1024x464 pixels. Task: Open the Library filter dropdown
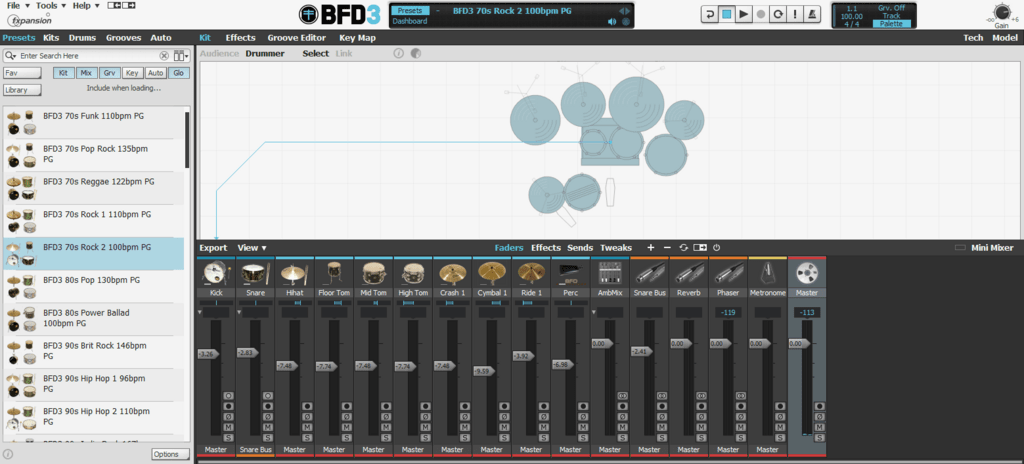pyautogui.click(x=22, y=90)
